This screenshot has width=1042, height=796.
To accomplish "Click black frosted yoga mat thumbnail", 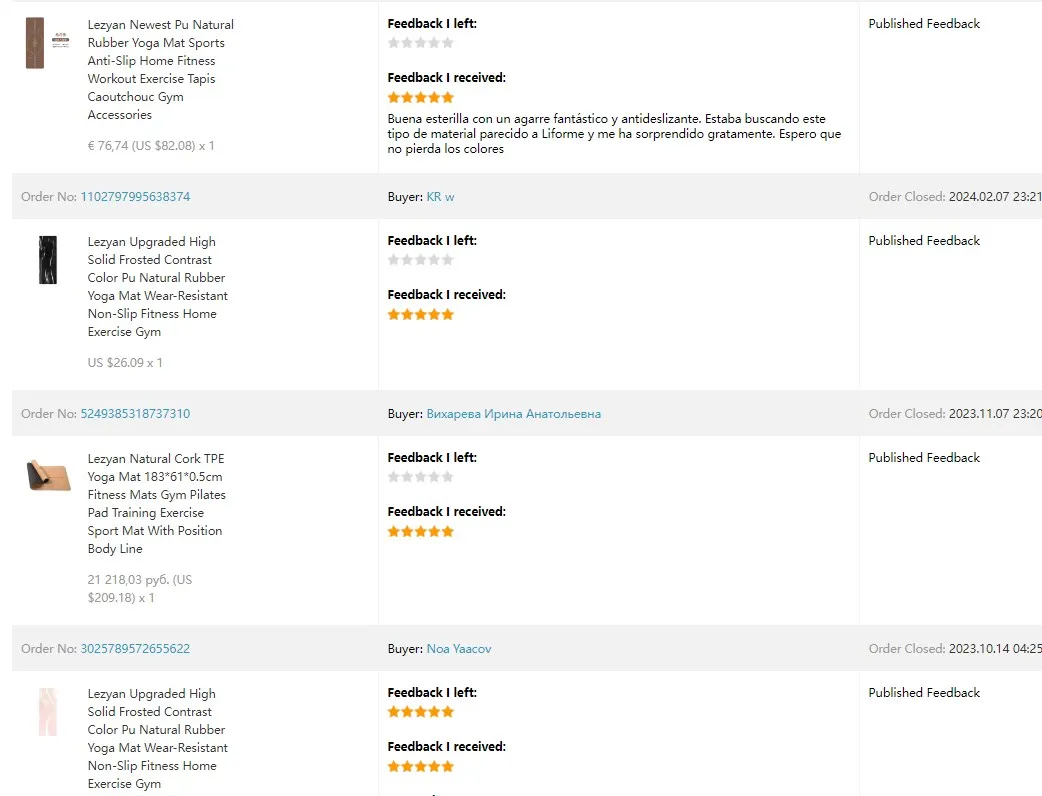I will pyautogui.click(x=48, y=260).
